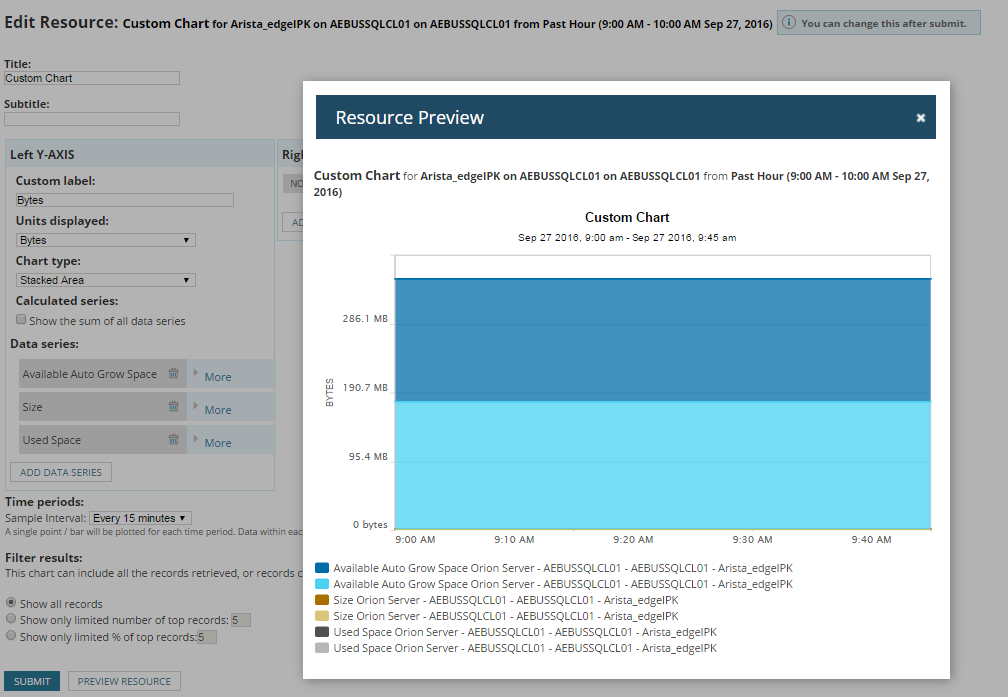Click Add Data Series button
Viewport: 1008px width, 697px height.
61,472
